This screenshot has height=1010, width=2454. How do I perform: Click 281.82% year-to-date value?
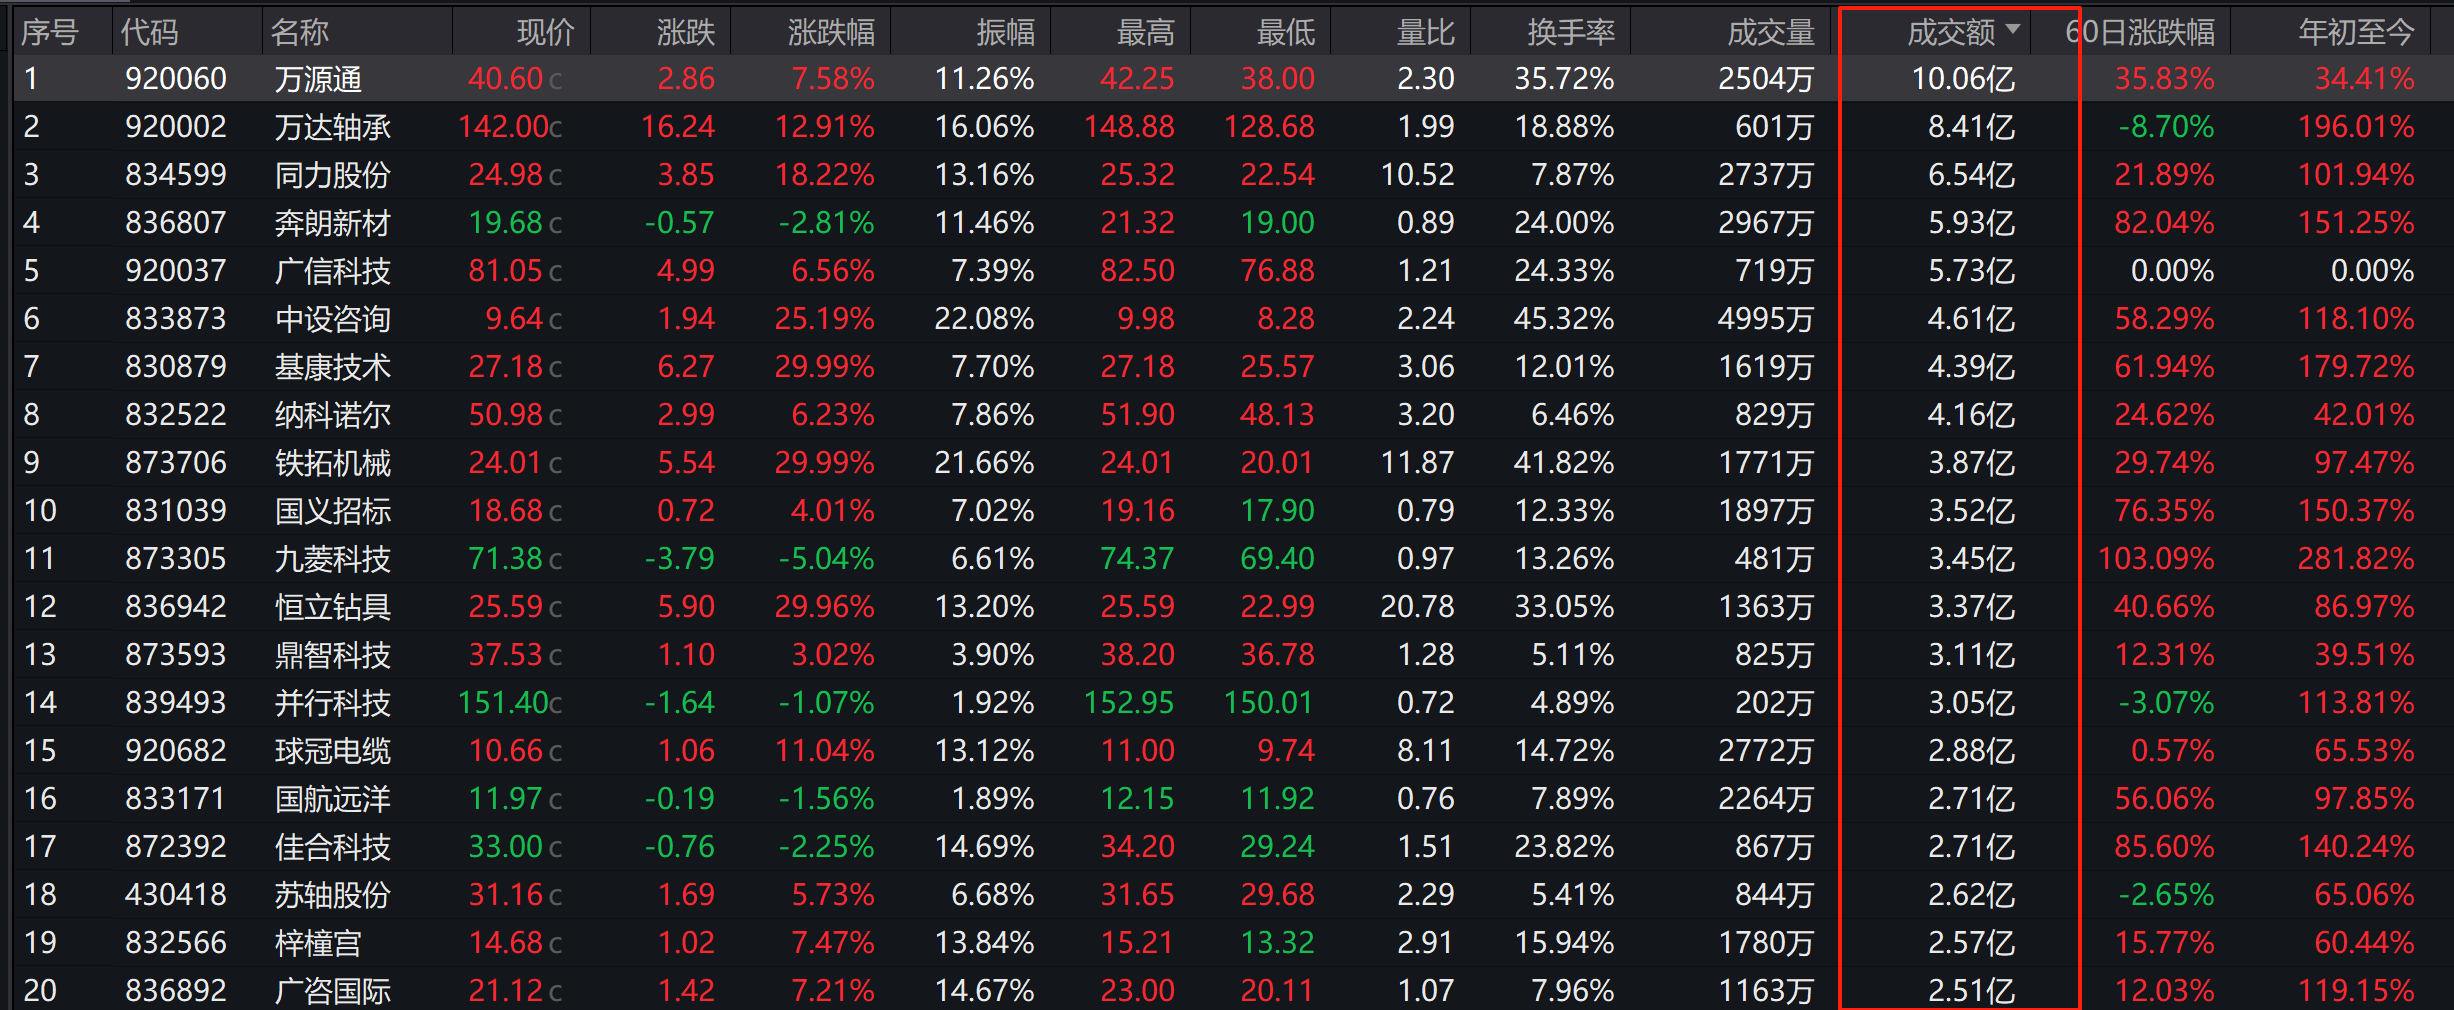pos(2356,559)
